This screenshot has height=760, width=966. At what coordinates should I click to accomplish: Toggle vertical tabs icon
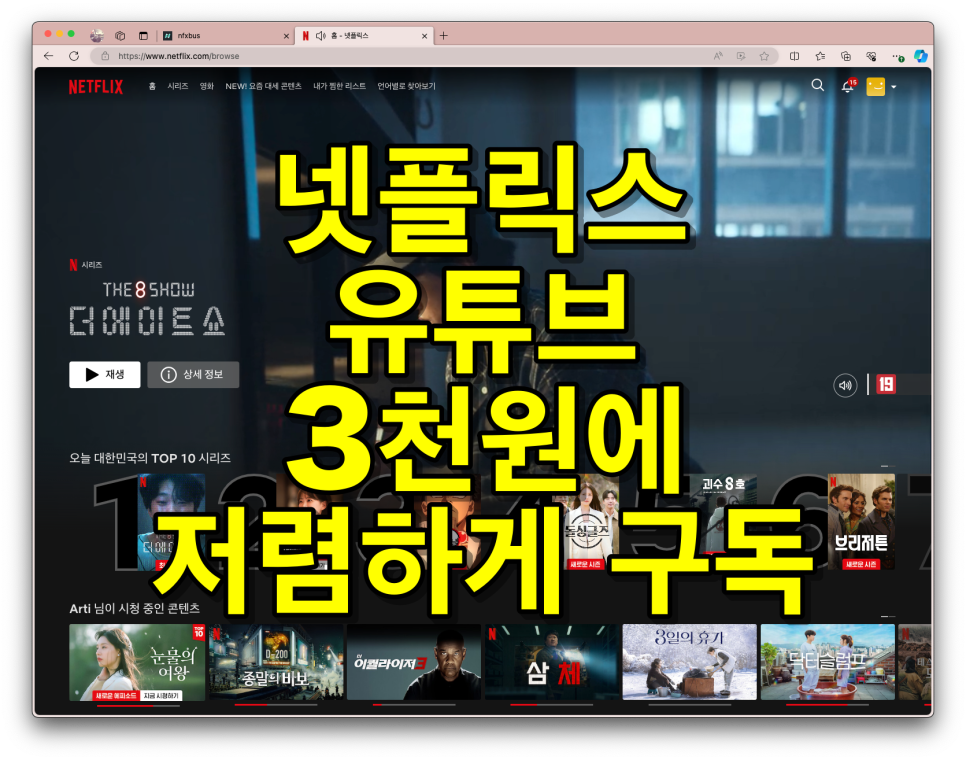coord(143,36)
